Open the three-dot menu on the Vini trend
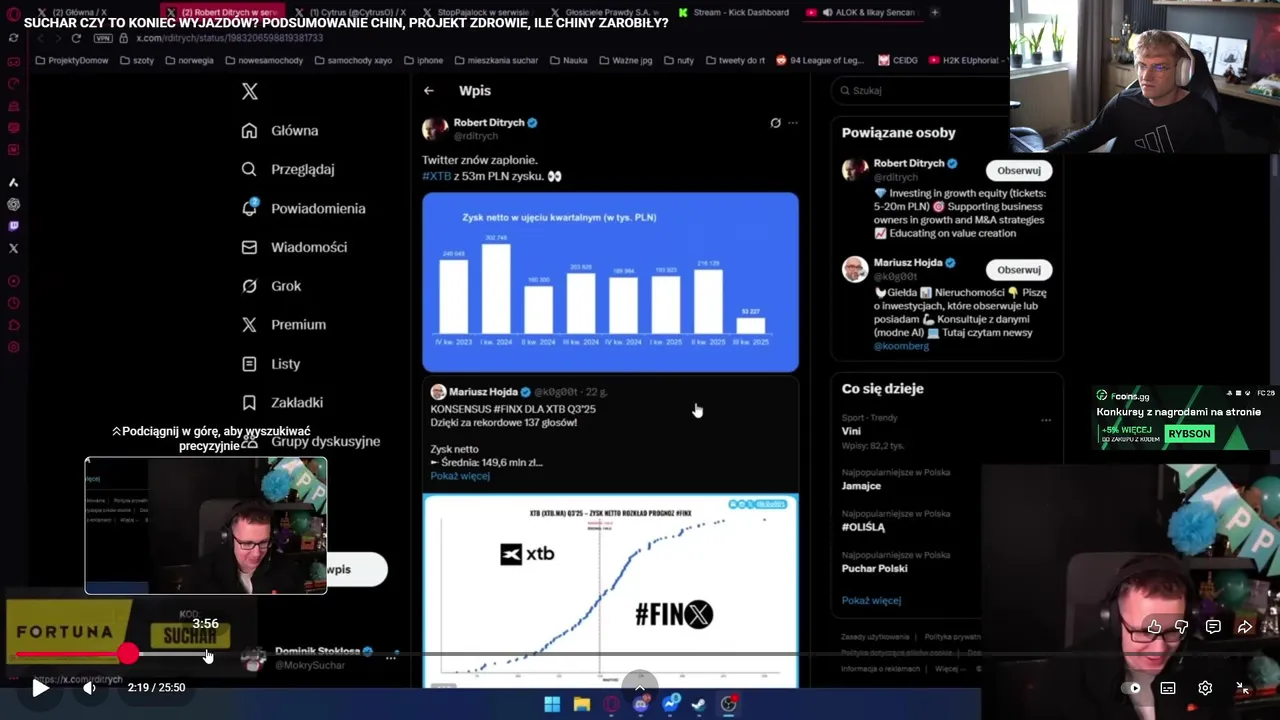1280x720 pixels. tap(1046, 420)
